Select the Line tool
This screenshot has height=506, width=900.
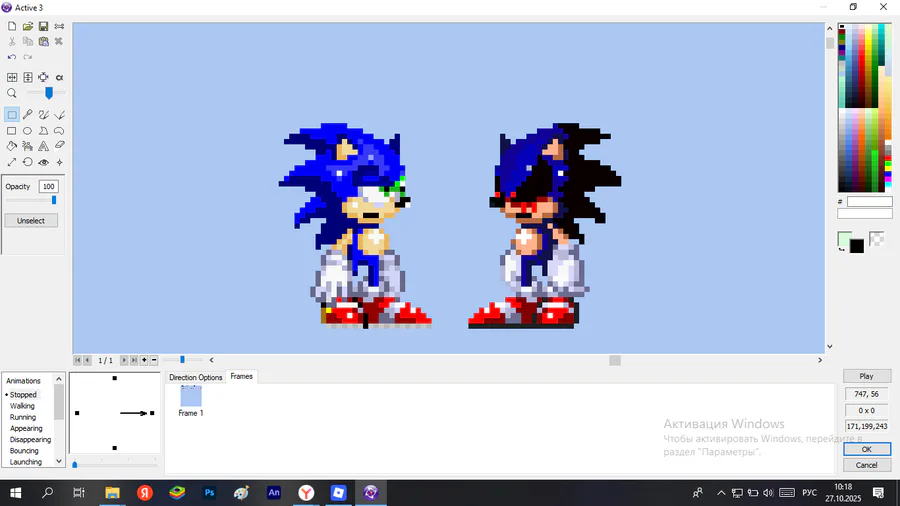pyautogui.click(x=59, y=115)
